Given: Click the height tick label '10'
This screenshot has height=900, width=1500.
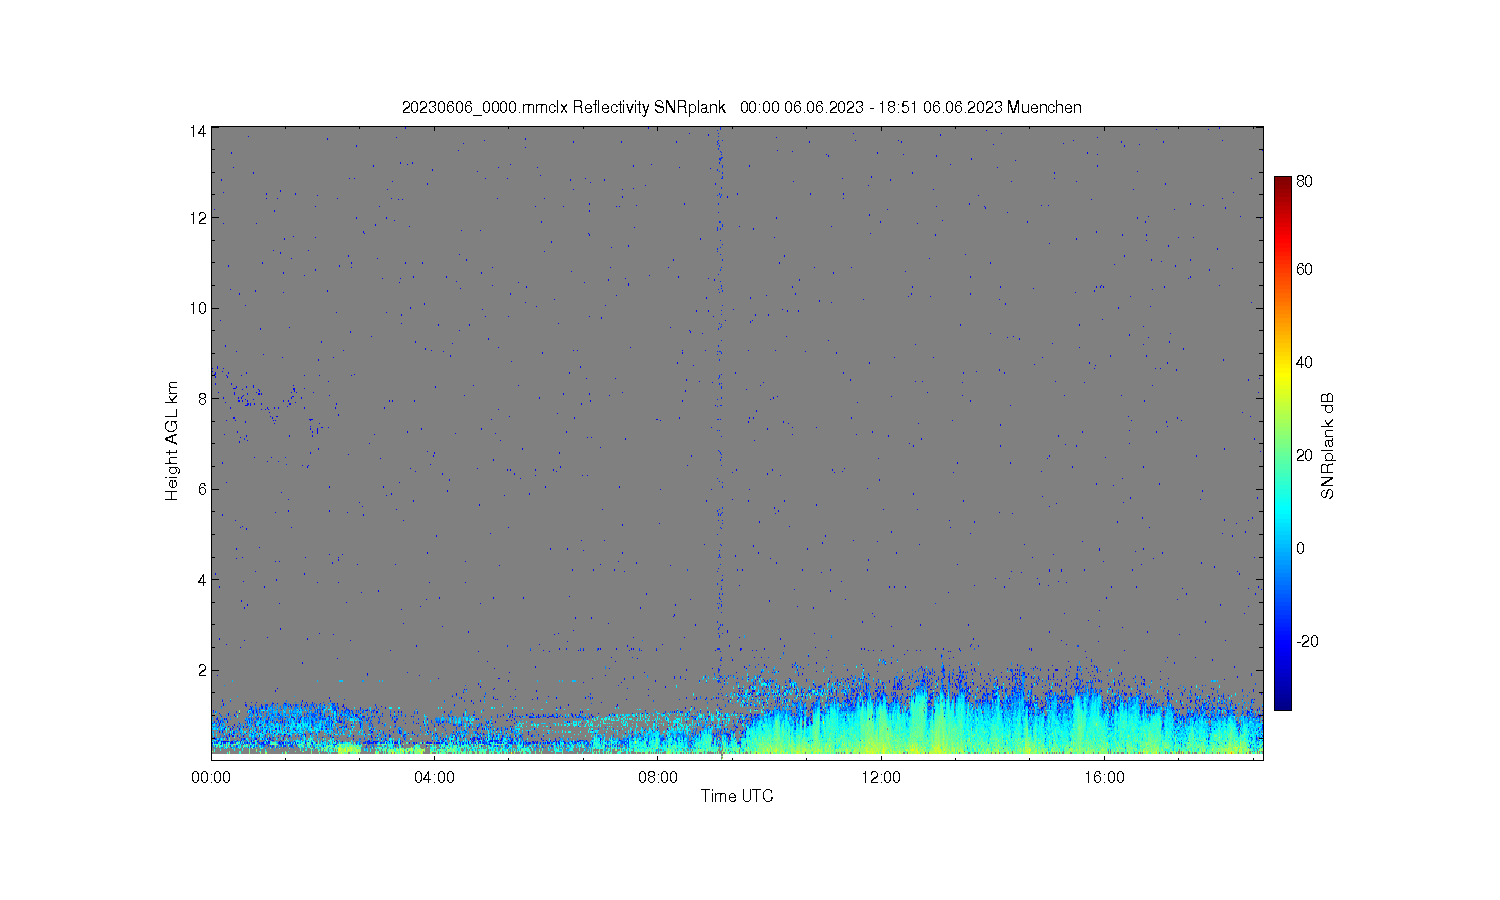Looking at the screenshot, I should 198,308.
